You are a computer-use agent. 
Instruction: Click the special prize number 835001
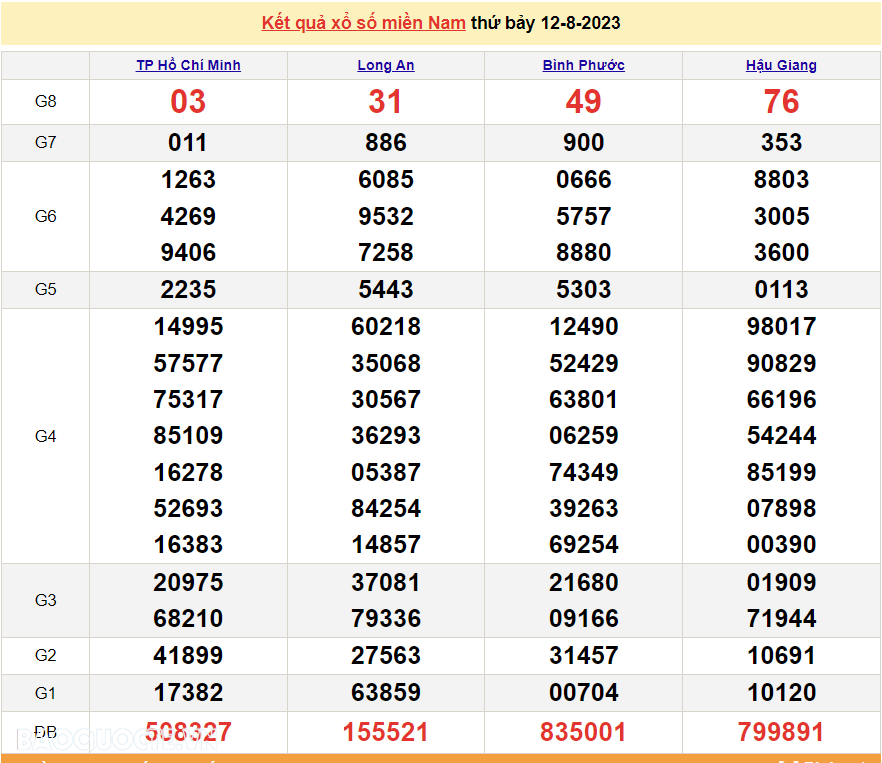[584, 732]
